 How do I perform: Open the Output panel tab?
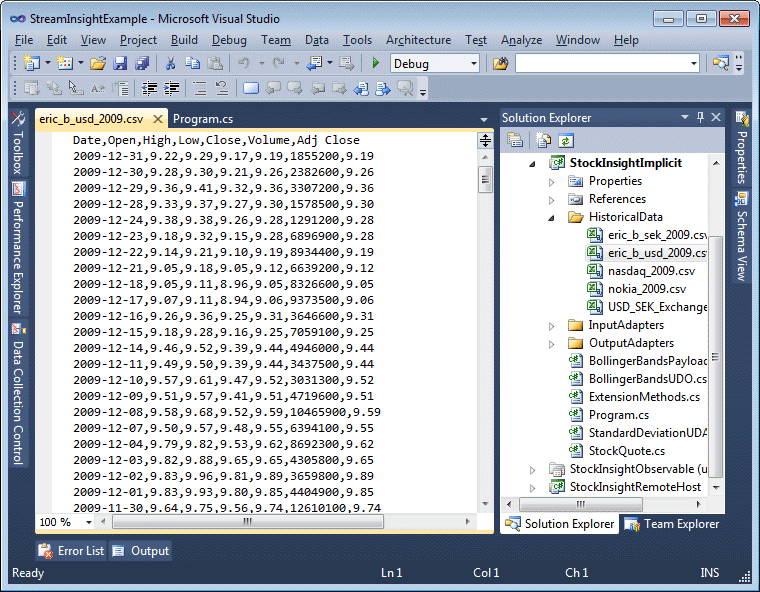tap(141, 551)
